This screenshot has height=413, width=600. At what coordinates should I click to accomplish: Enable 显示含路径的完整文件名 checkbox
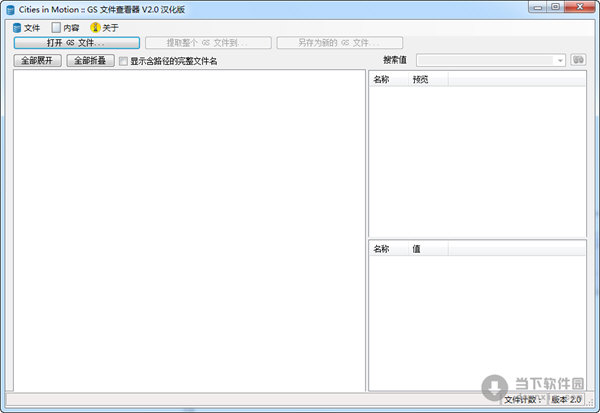click(123, 61)
